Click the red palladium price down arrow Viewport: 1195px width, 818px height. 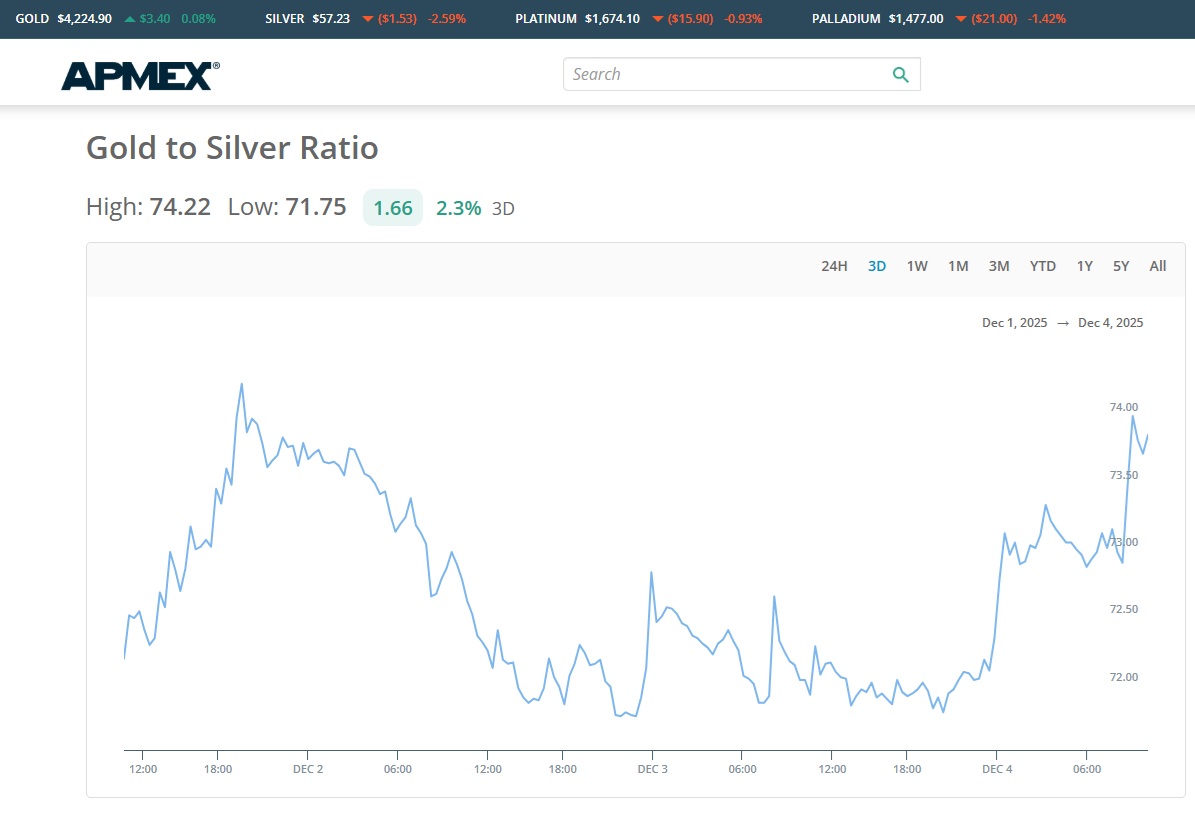pos(960,19)
